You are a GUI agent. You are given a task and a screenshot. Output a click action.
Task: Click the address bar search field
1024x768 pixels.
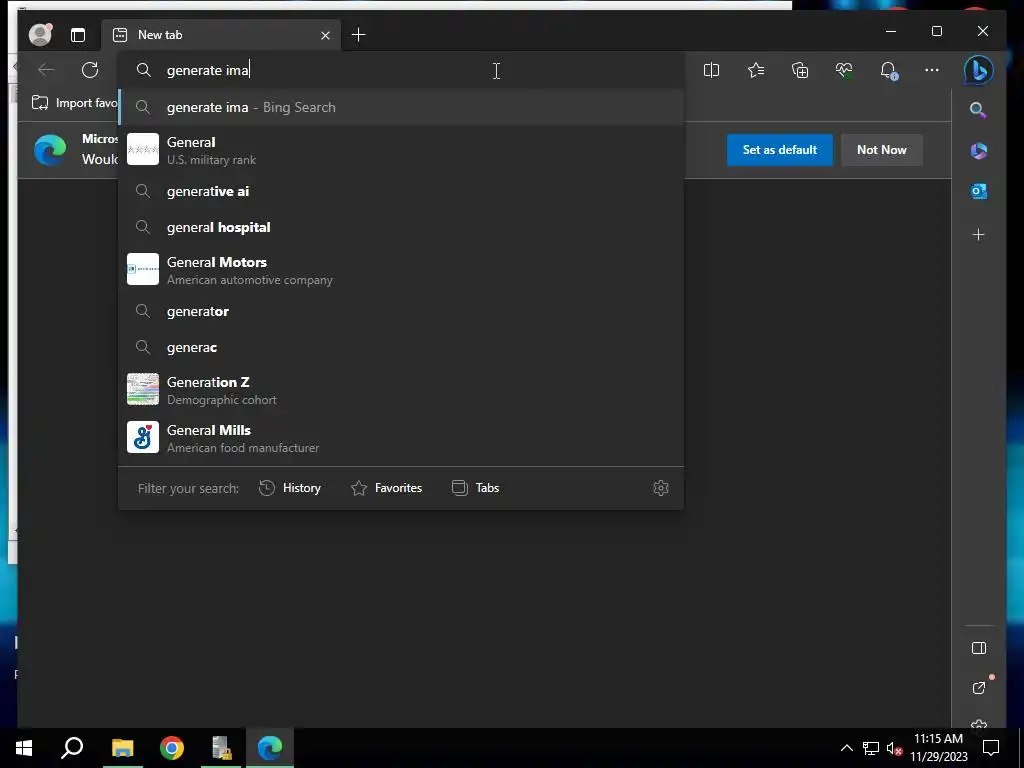[x=401, y=70]
